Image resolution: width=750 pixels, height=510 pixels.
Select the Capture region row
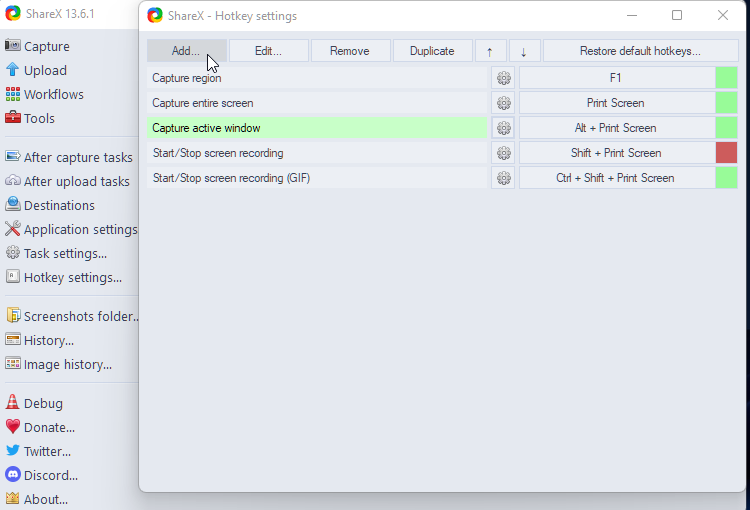(317, 78)
